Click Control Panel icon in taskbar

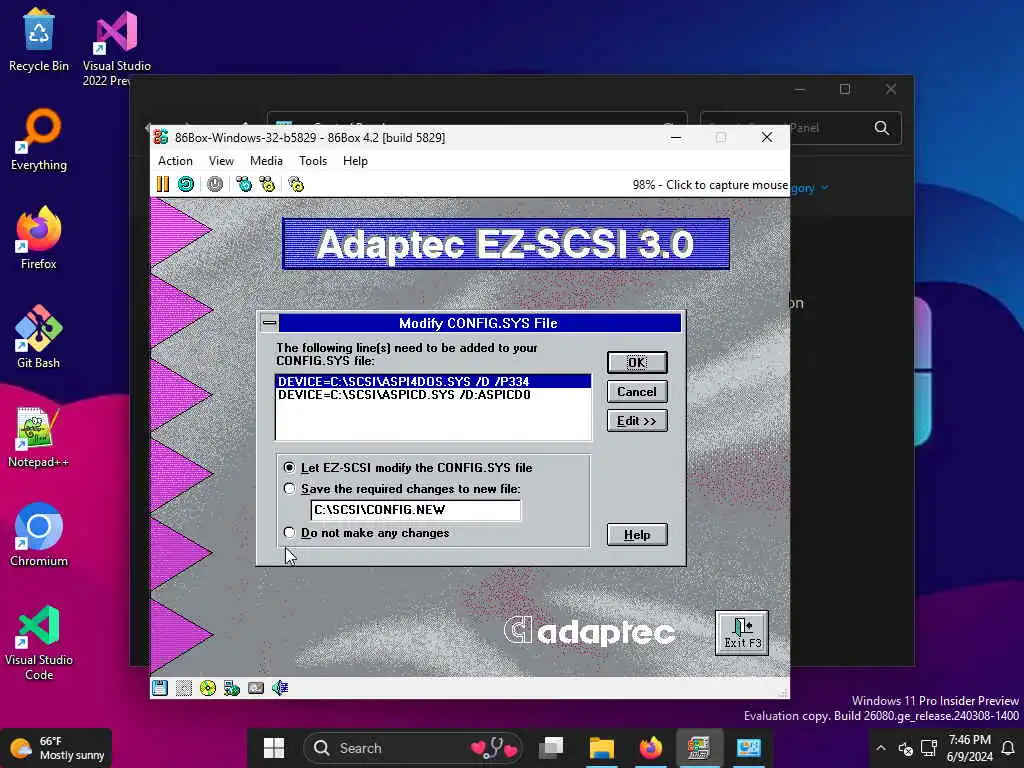748,748
